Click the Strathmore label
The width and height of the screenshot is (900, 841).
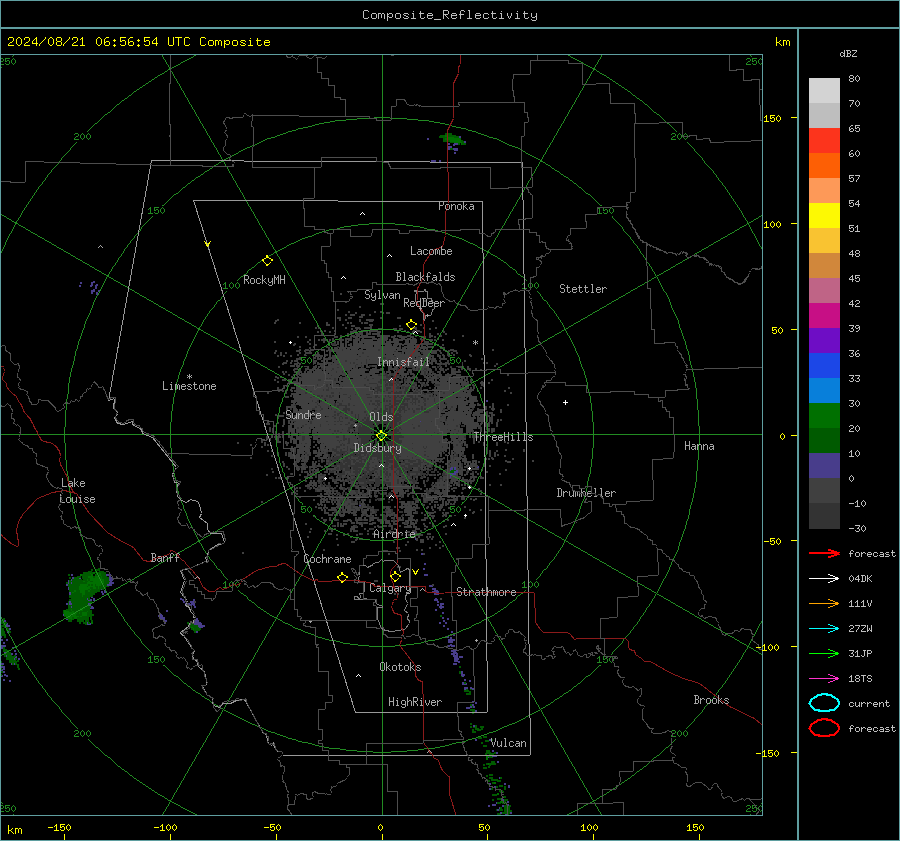click(x=486, y=592)
